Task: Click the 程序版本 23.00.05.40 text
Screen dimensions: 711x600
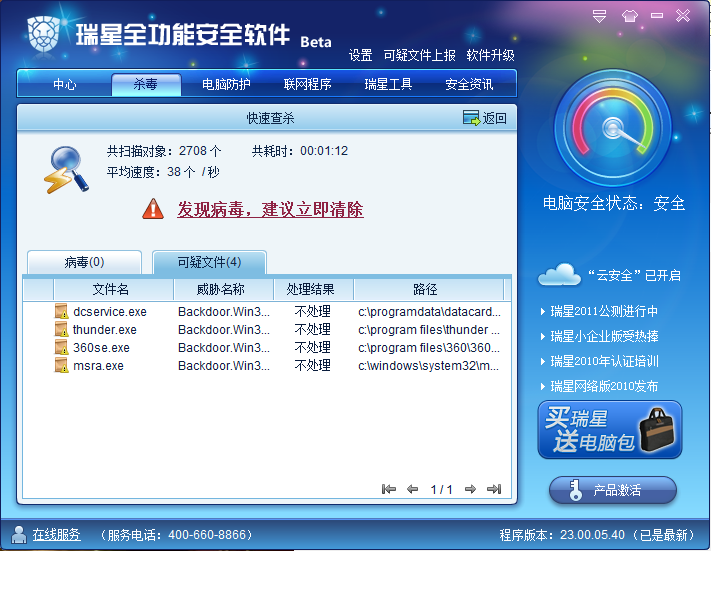Action: coord(597,535)
